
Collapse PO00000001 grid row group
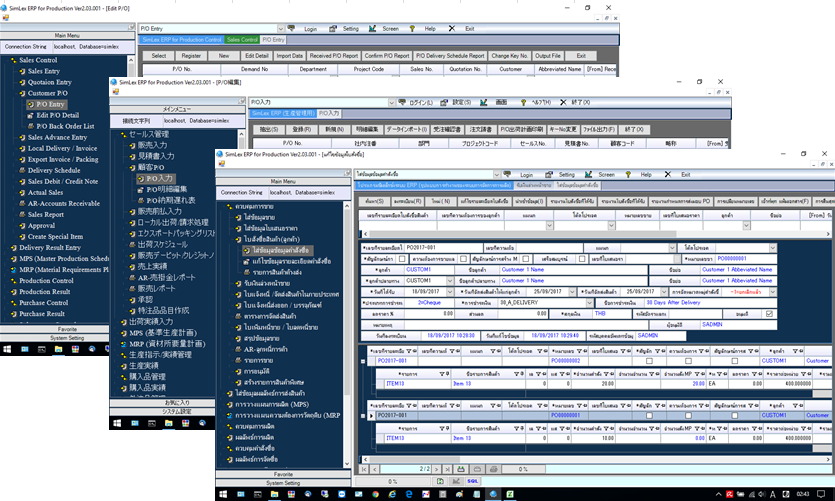coord(363,415)
